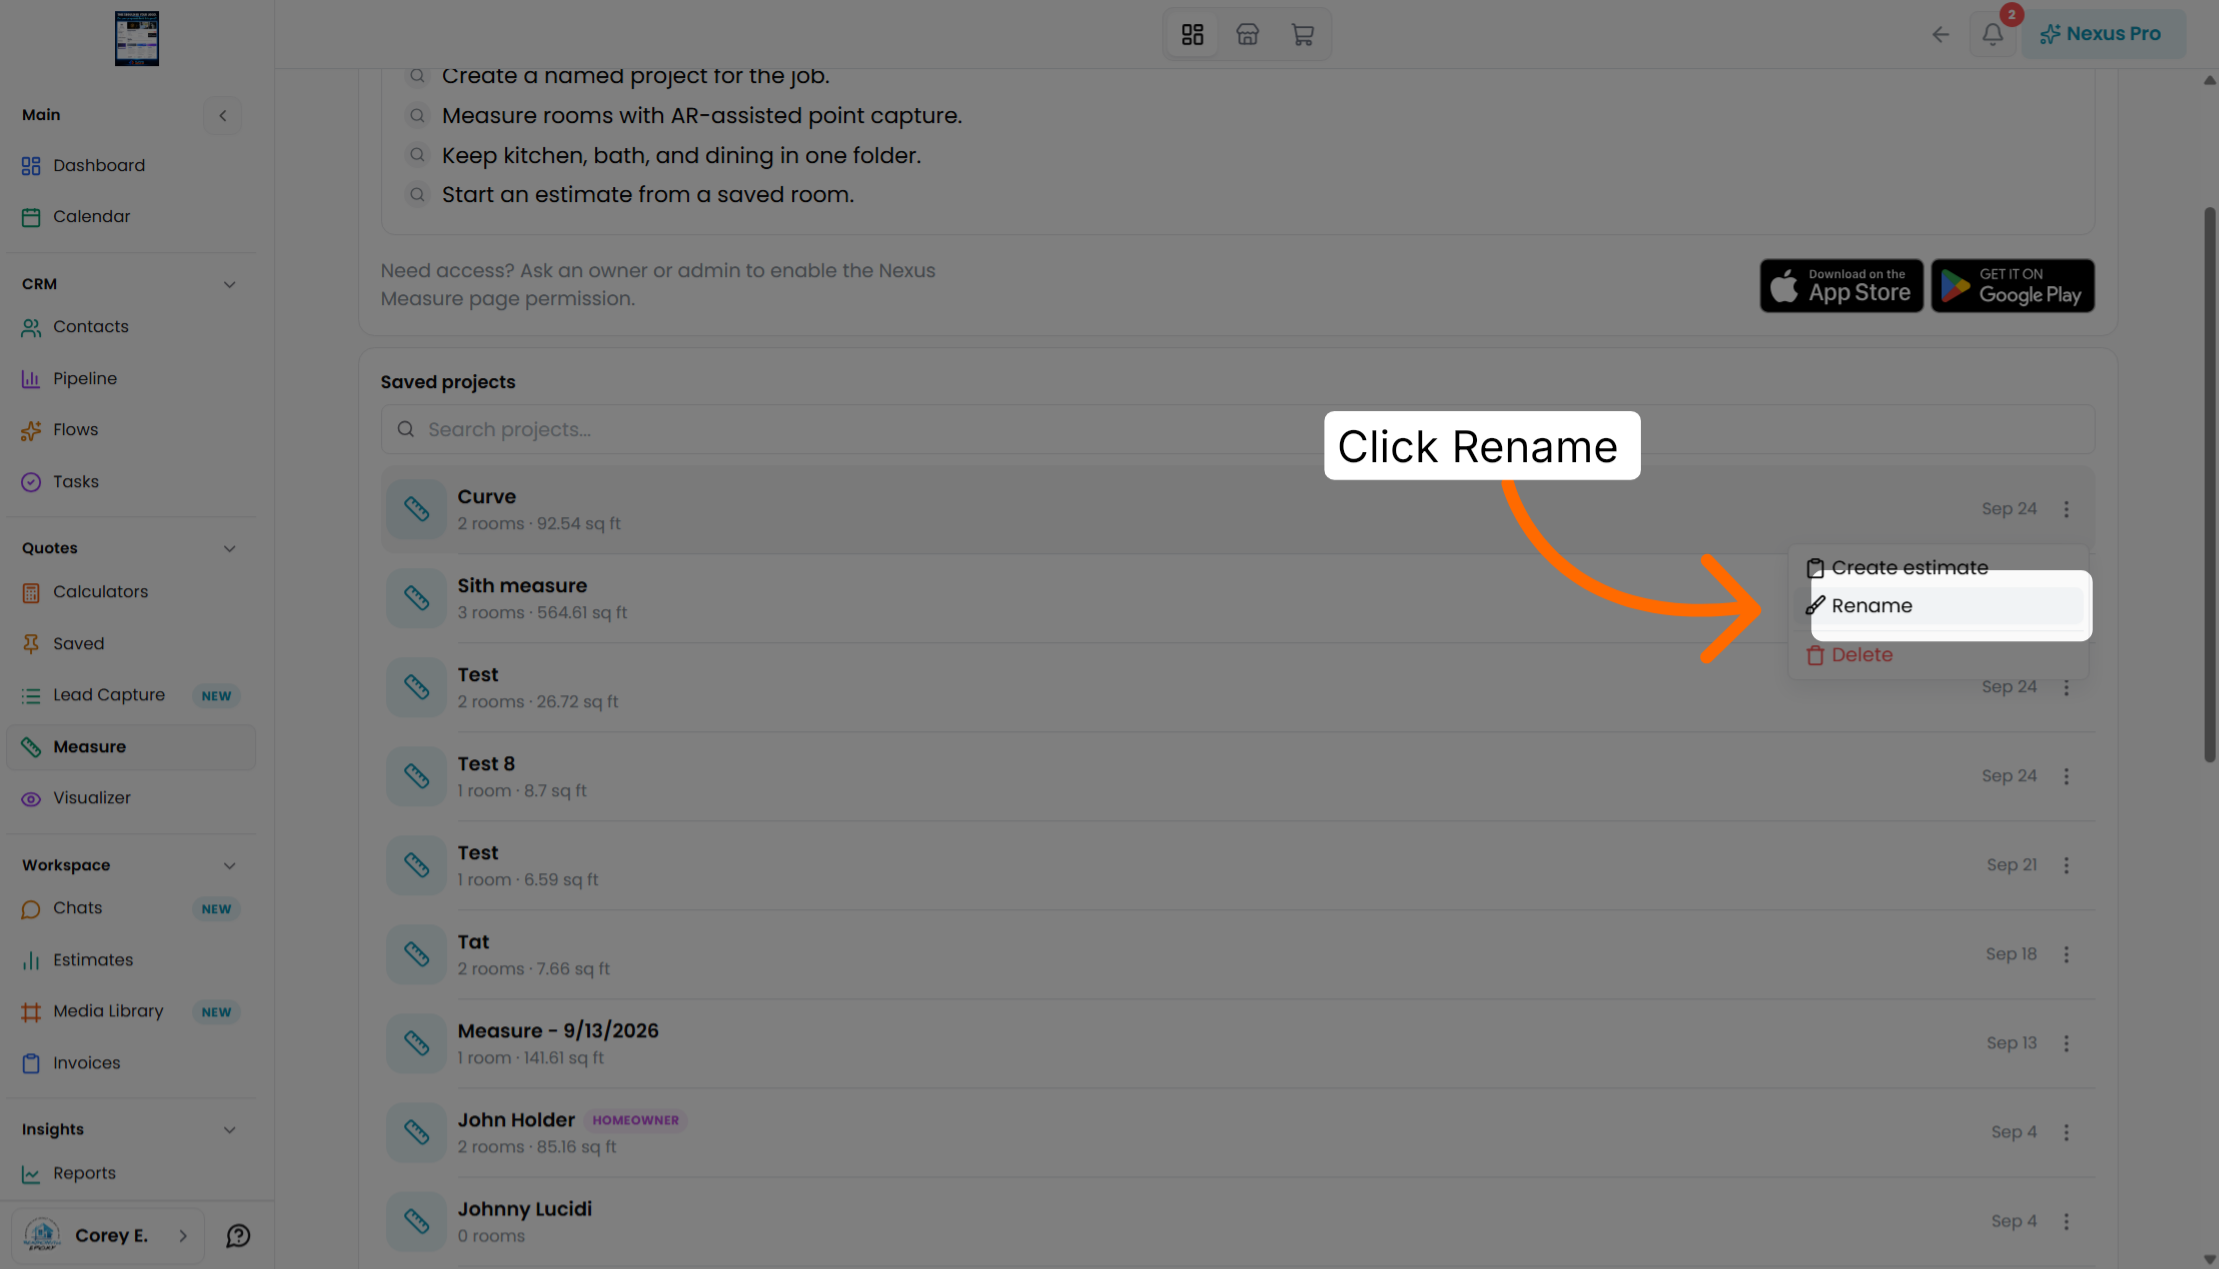Open Flows in the sidebar
The width and height of the screenshot is (2219, 1269).
[130, 430]
